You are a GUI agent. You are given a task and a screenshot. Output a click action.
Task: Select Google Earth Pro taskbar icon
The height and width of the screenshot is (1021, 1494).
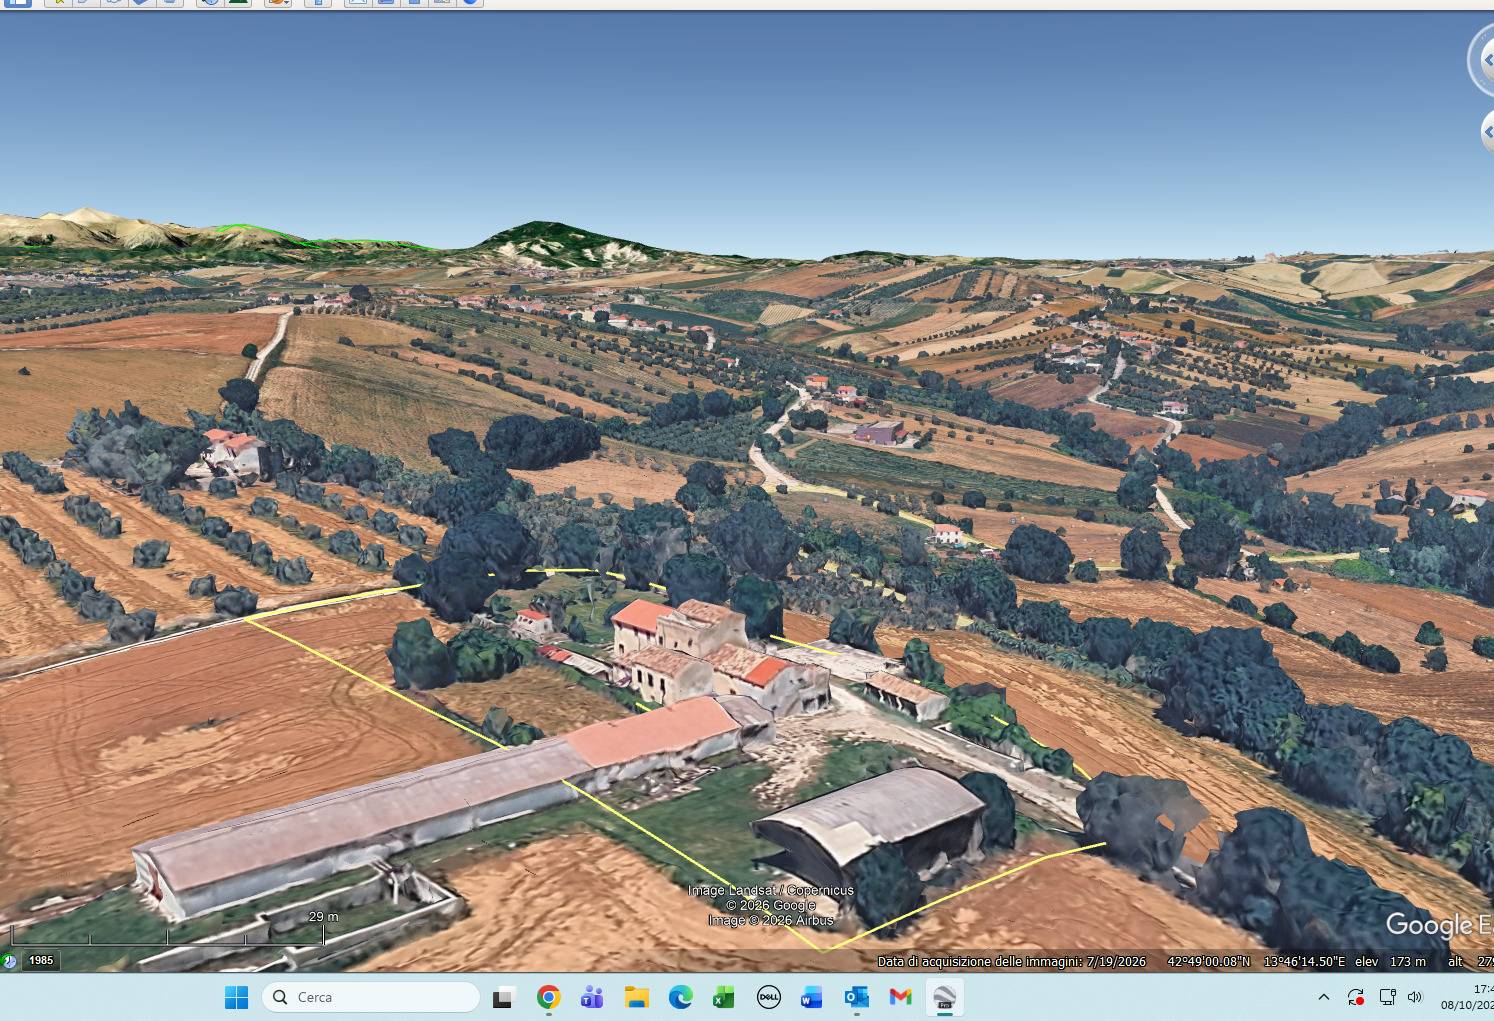pyautogui.click(x=944, y=997)
